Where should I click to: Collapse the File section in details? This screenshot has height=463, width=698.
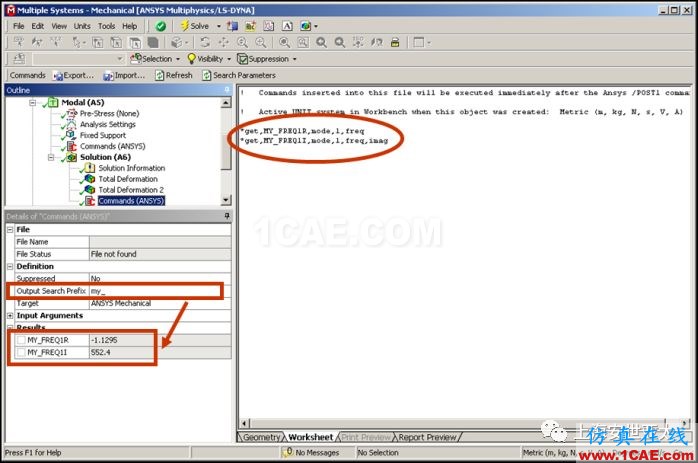[10, 230]
